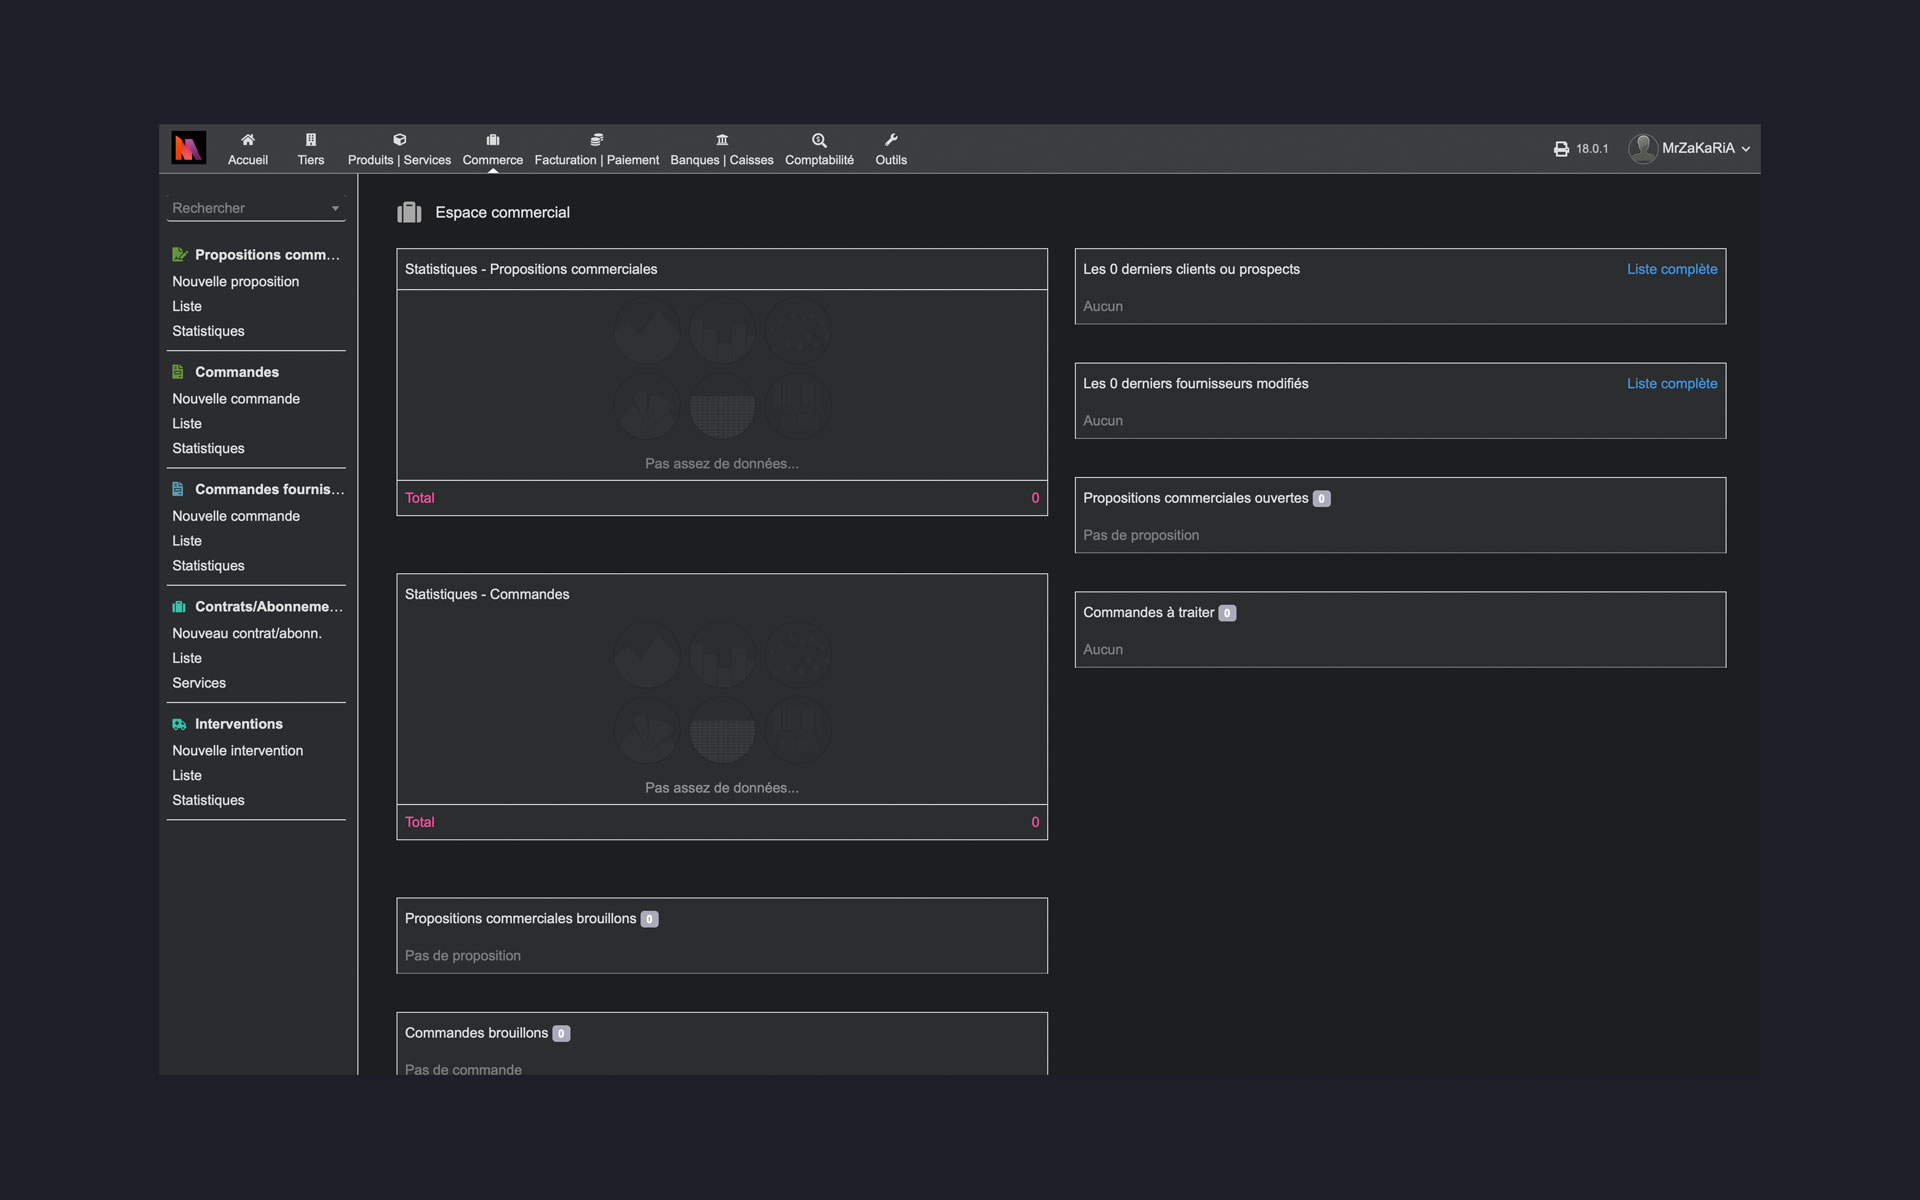Open Facturation | Paiement coins icon
Image resolution: width=1920 pixels, height=1200 pixels.
click(x=596, y=140)
